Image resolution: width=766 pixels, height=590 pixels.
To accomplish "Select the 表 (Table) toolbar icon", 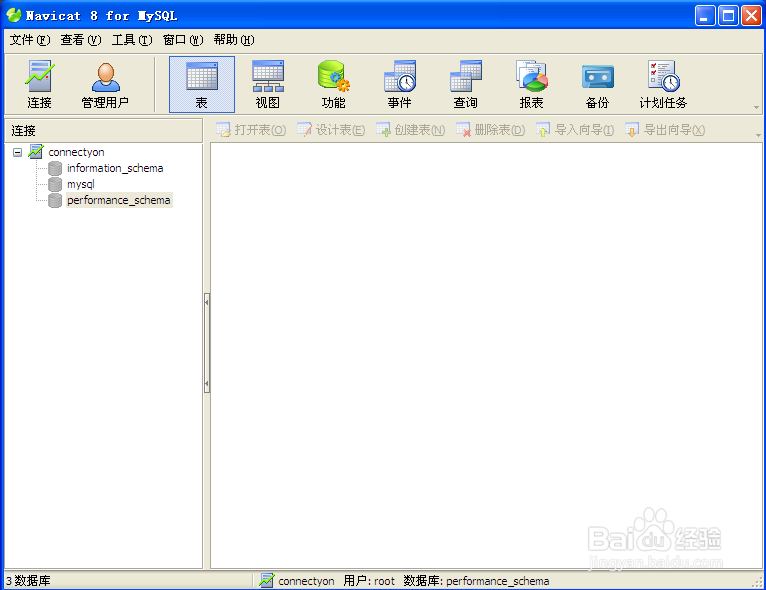I will [202, 84].
